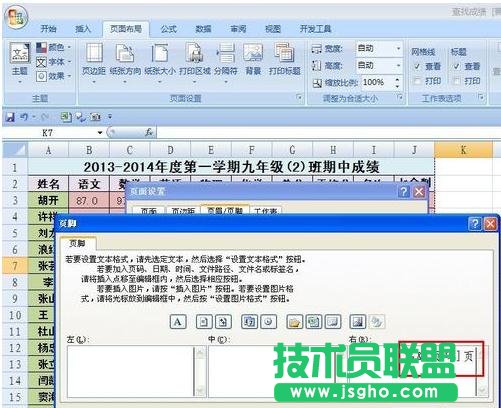501x408 pixels.
Task: Click the insert picture button
Action: pyautogui.click(x=358, y=322)
